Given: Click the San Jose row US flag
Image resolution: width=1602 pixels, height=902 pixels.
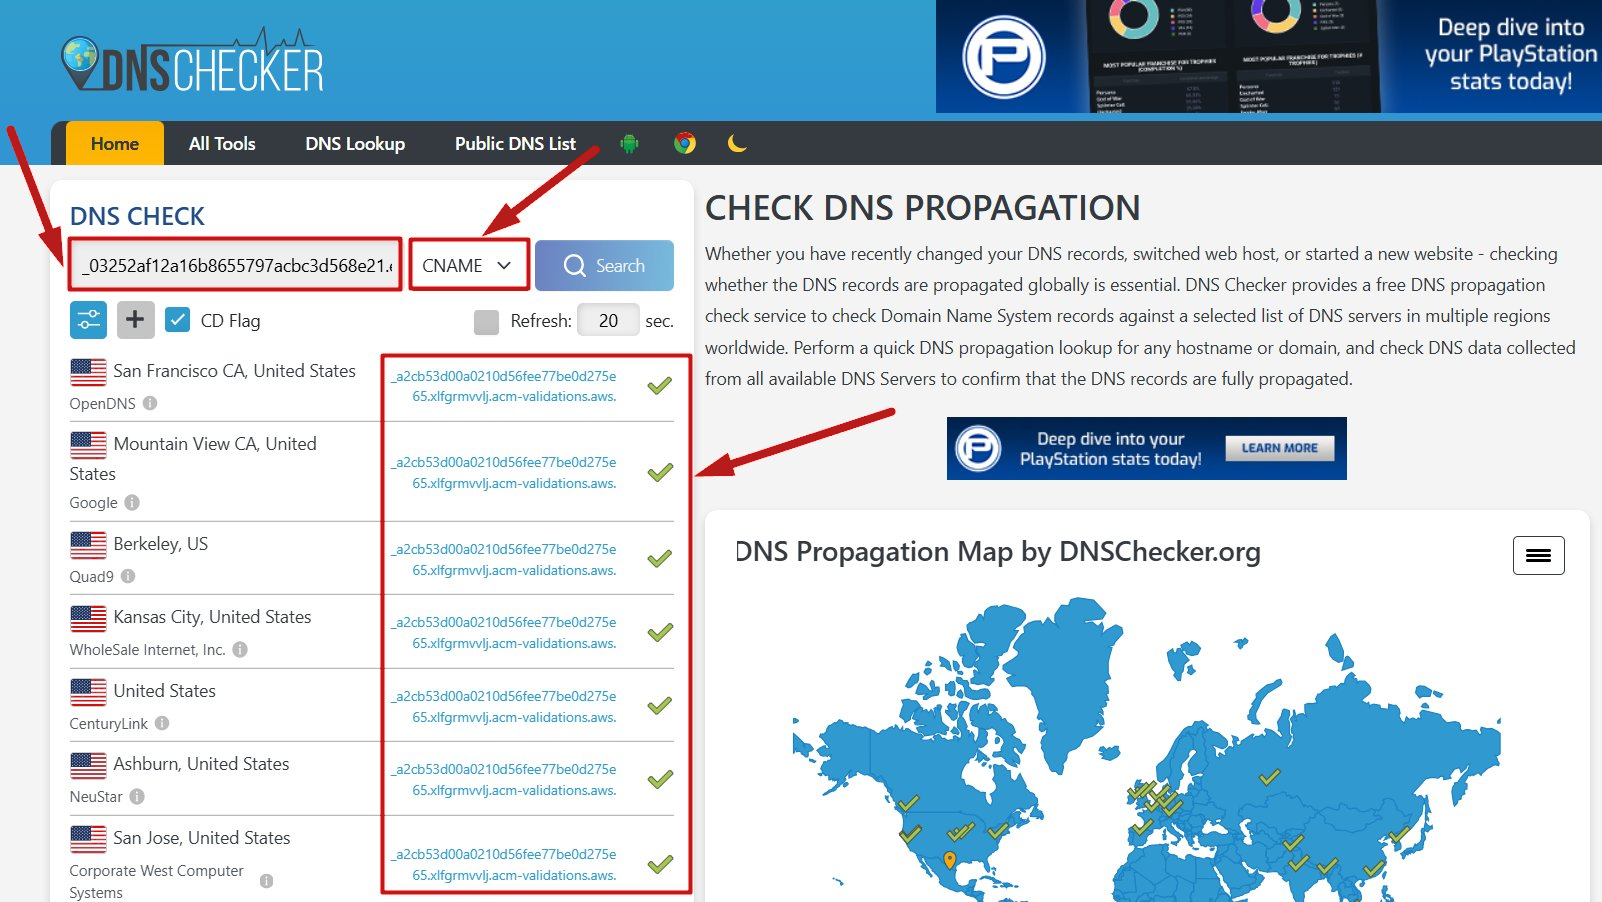Looking at the screenshot, I should tap(88, 838).
